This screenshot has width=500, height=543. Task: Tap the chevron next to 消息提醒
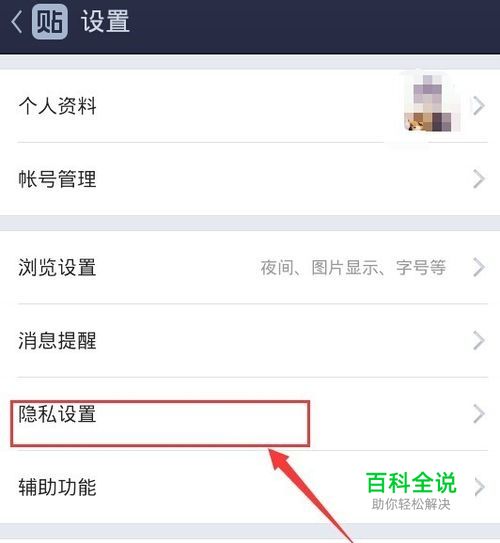[479, 340]
